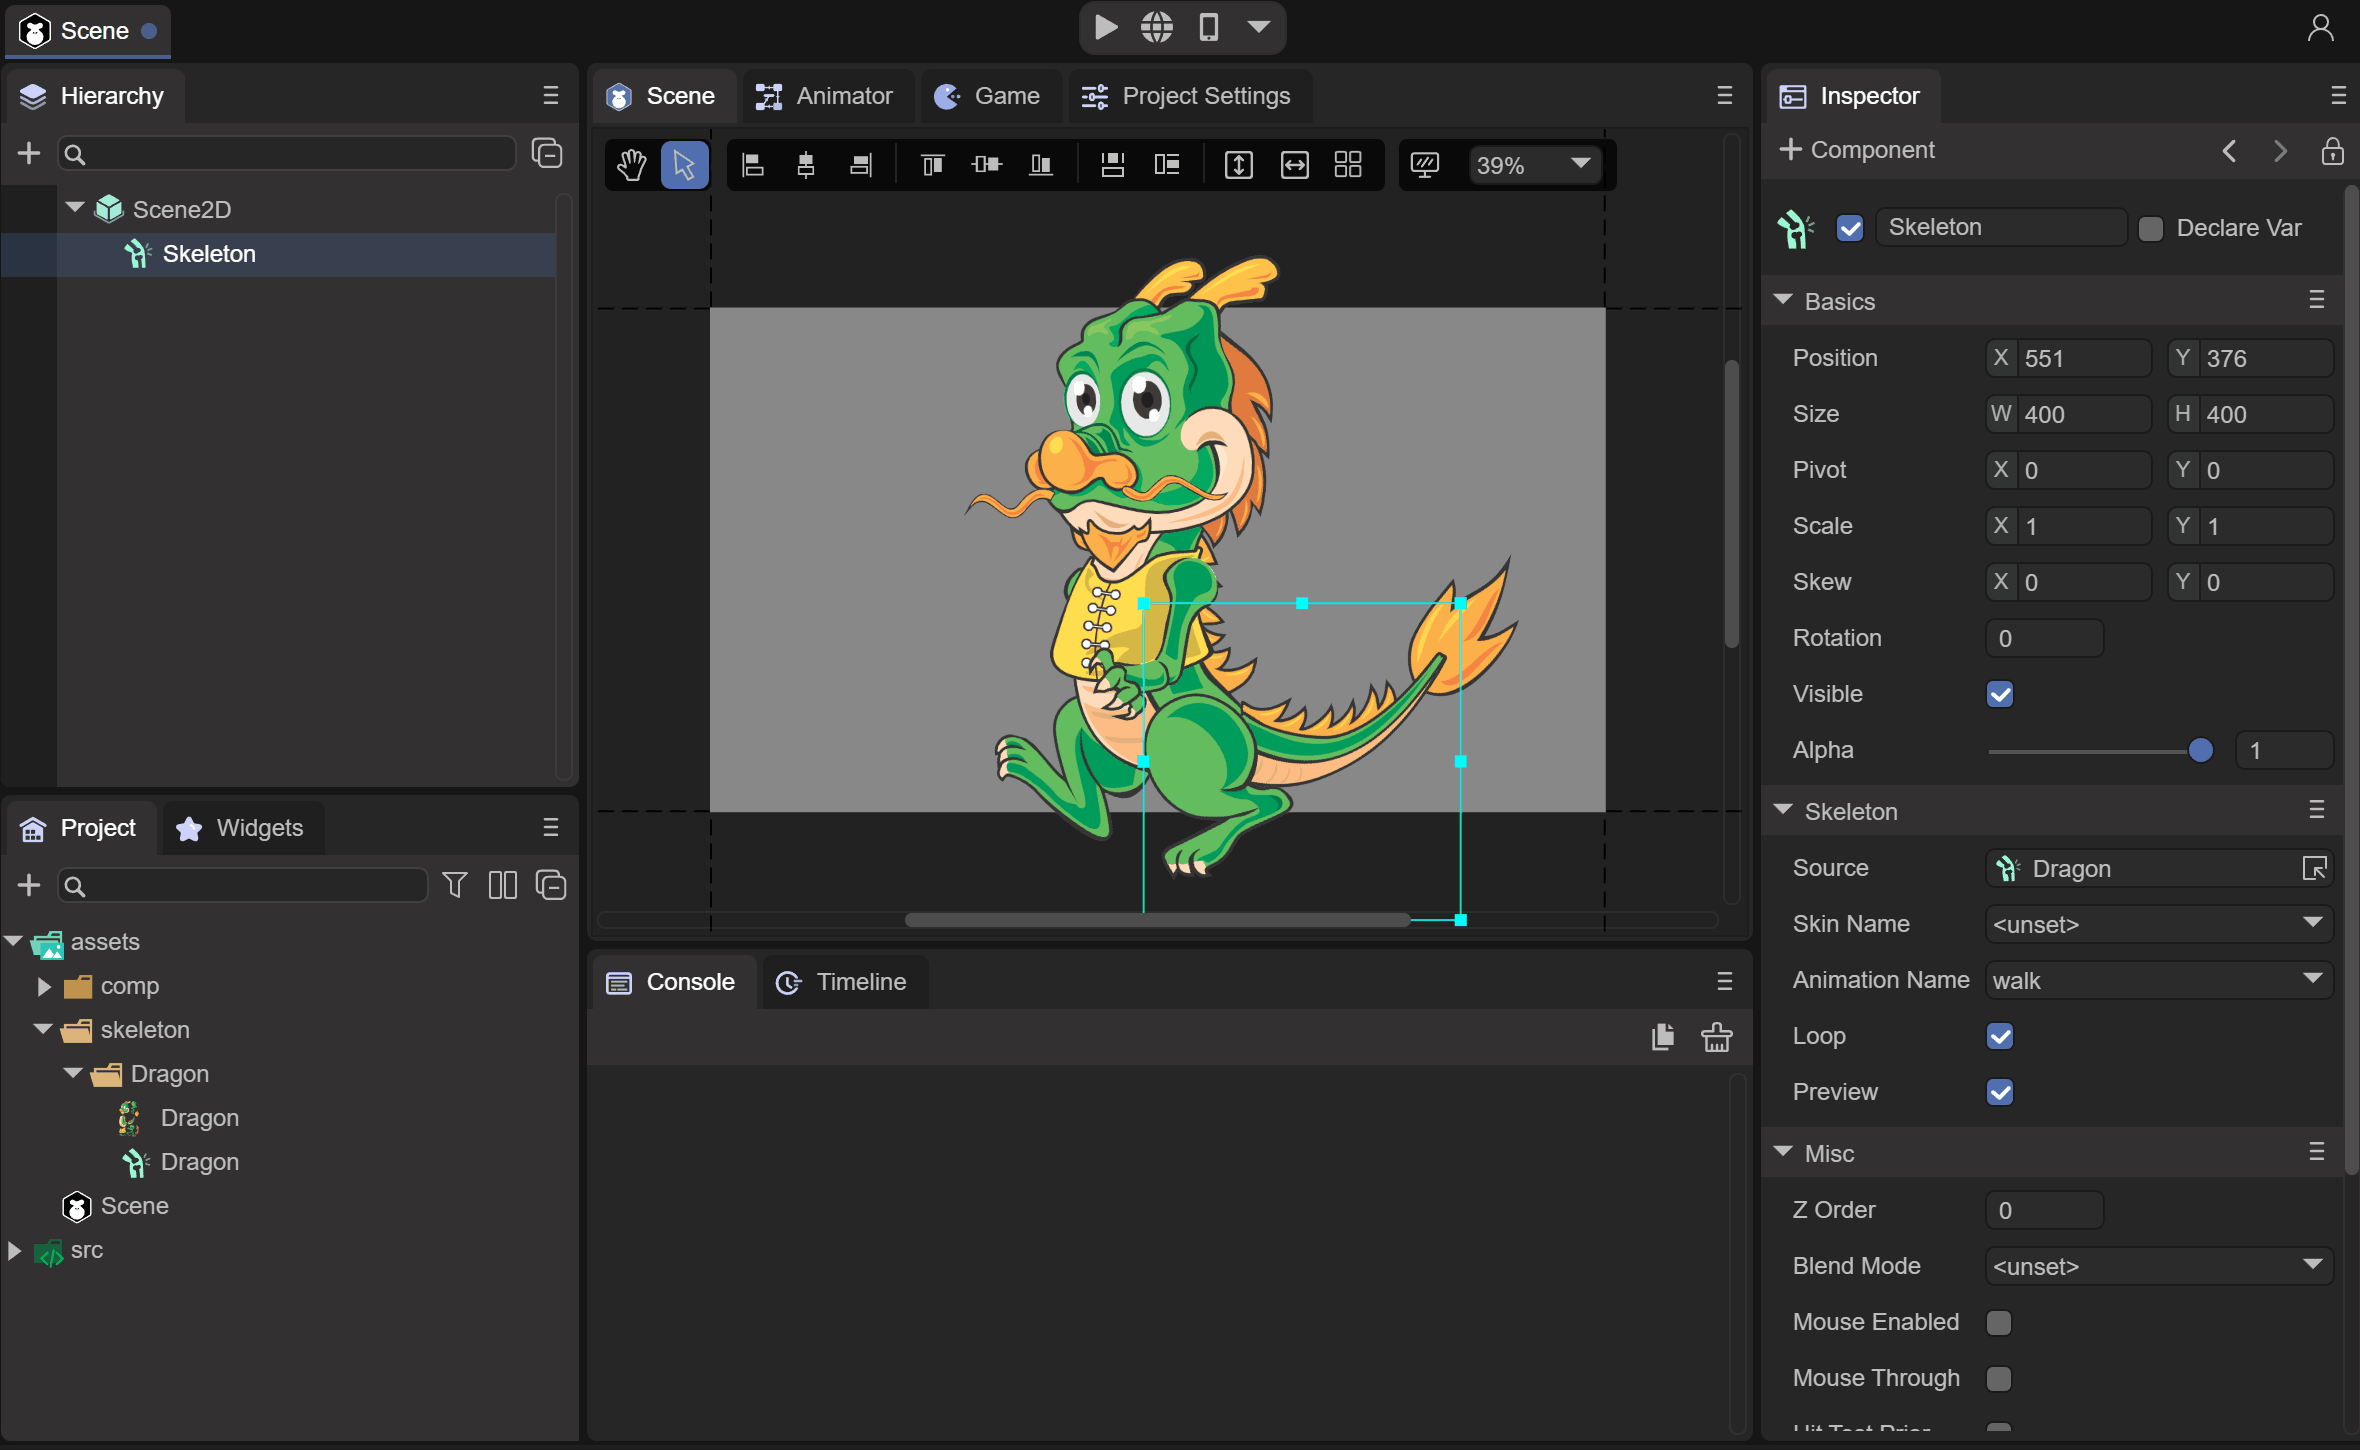Click the same-size grid icon in toolbar
The image size is (2360, 1450).
click(1348, 165)
